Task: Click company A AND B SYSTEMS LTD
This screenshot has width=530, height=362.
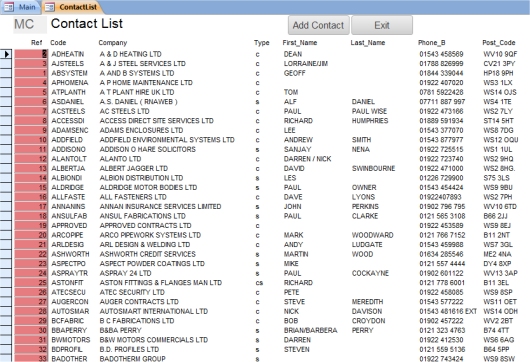Action: (x=137, y=73)
